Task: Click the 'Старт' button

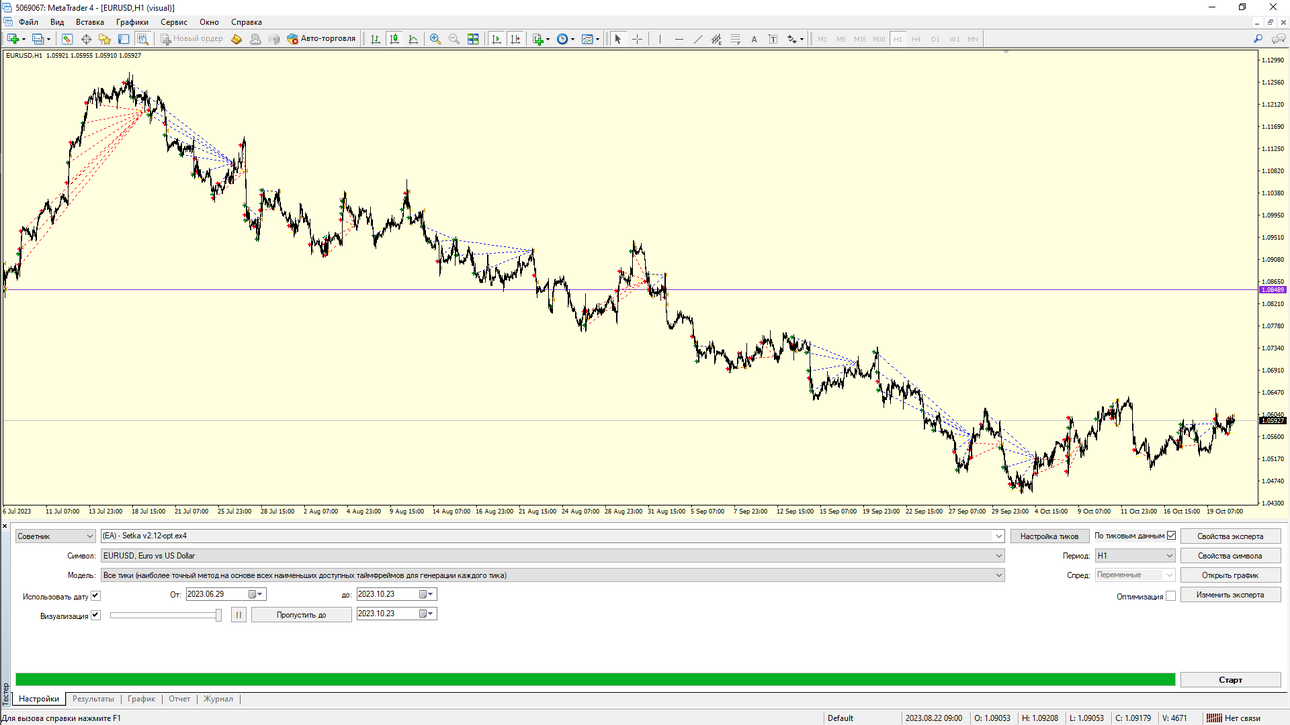Action: [1230, 680]
